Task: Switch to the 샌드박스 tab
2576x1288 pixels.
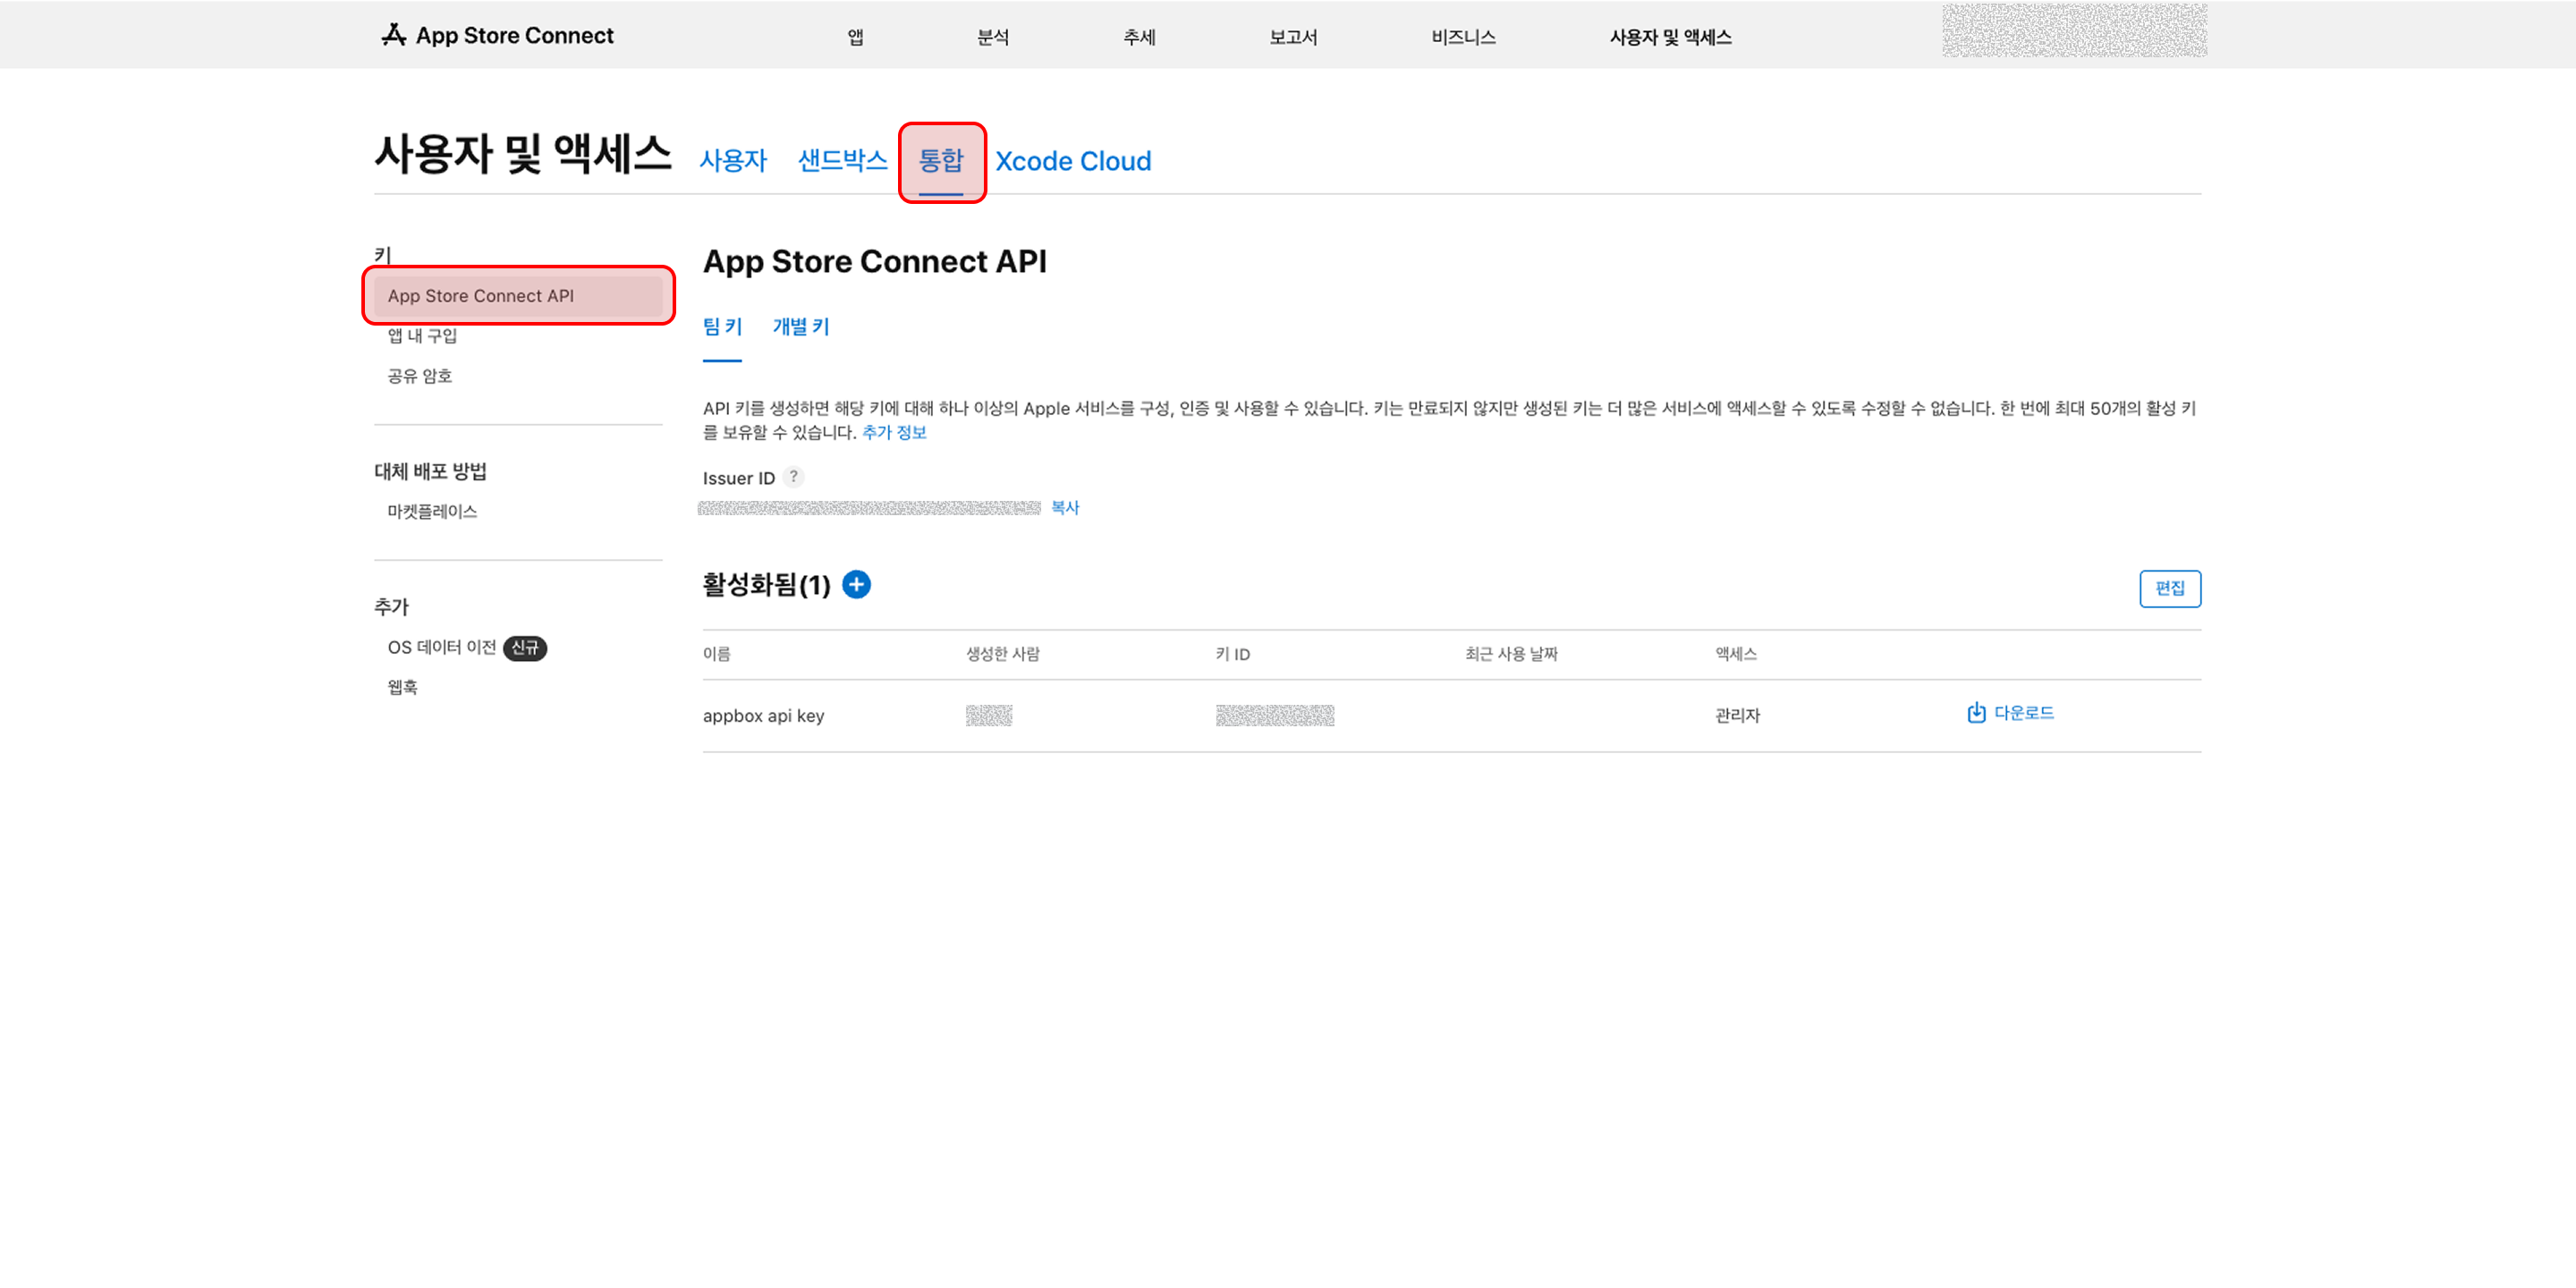Action: pyautogui.click(x=842, y=161)
